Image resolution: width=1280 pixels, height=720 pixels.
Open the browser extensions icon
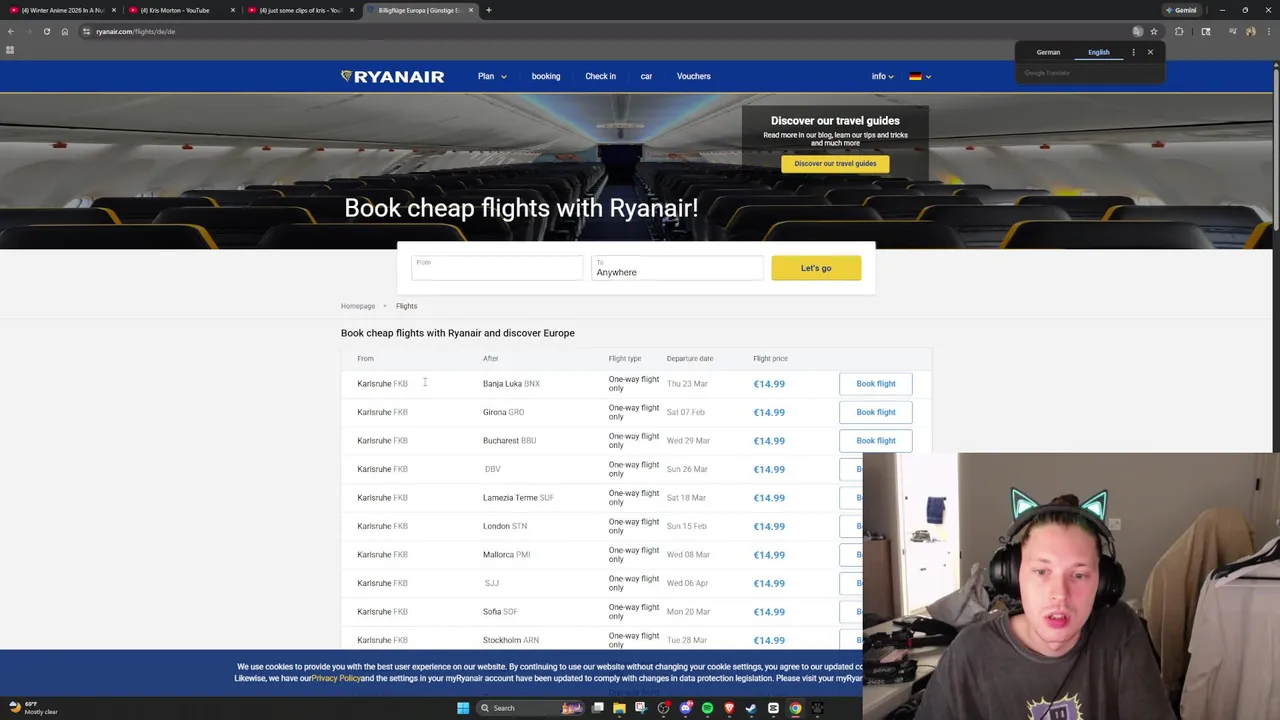pos(1179,31)
